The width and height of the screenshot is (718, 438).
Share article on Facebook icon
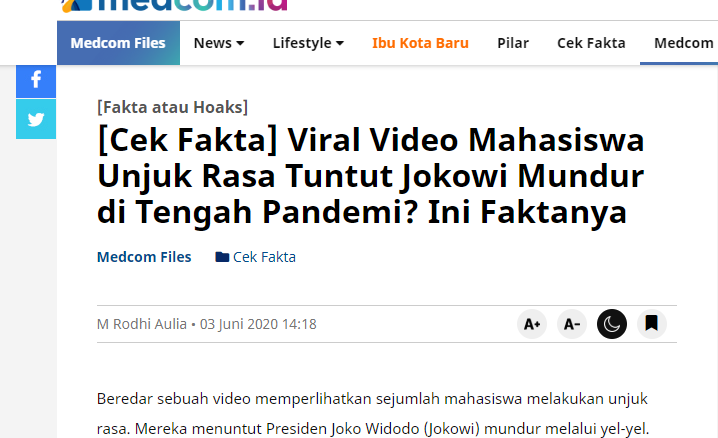36,81
